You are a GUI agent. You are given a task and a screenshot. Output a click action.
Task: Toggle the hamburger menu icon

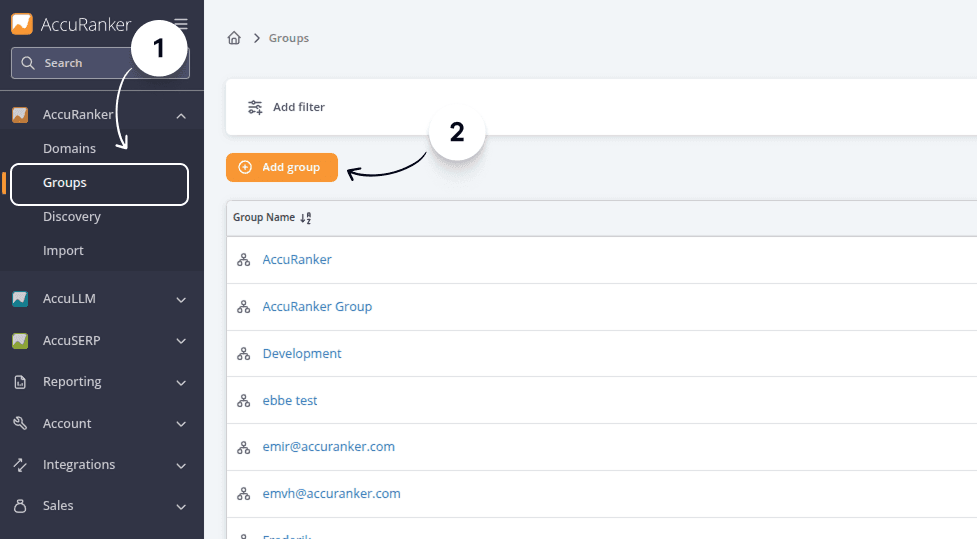[181, 24]
